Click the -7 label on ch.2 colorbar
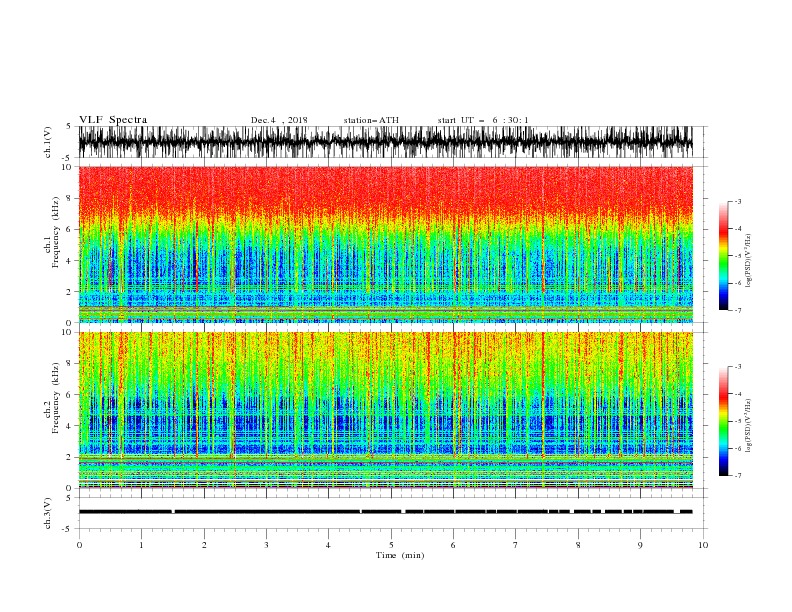The height and width of the screenshot is (612, 792). [737, 476]
